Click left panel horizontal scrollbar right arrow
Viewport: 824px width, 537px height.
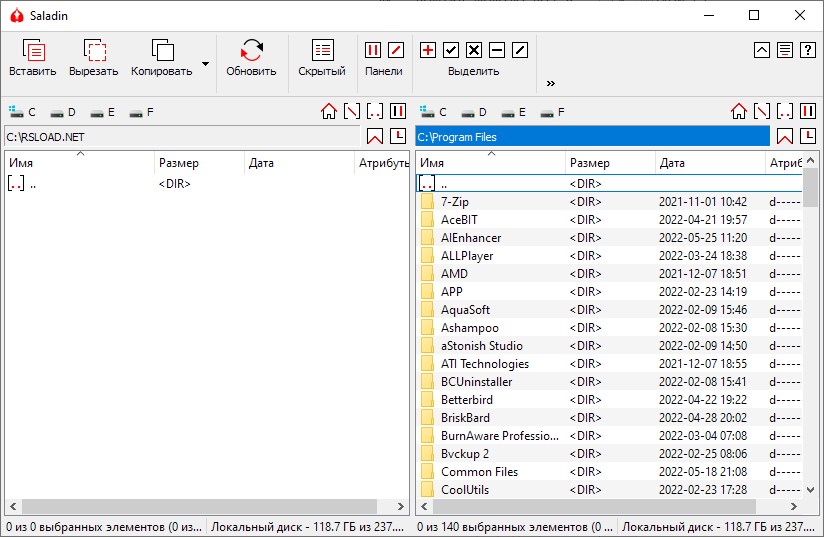click(401, 507)
